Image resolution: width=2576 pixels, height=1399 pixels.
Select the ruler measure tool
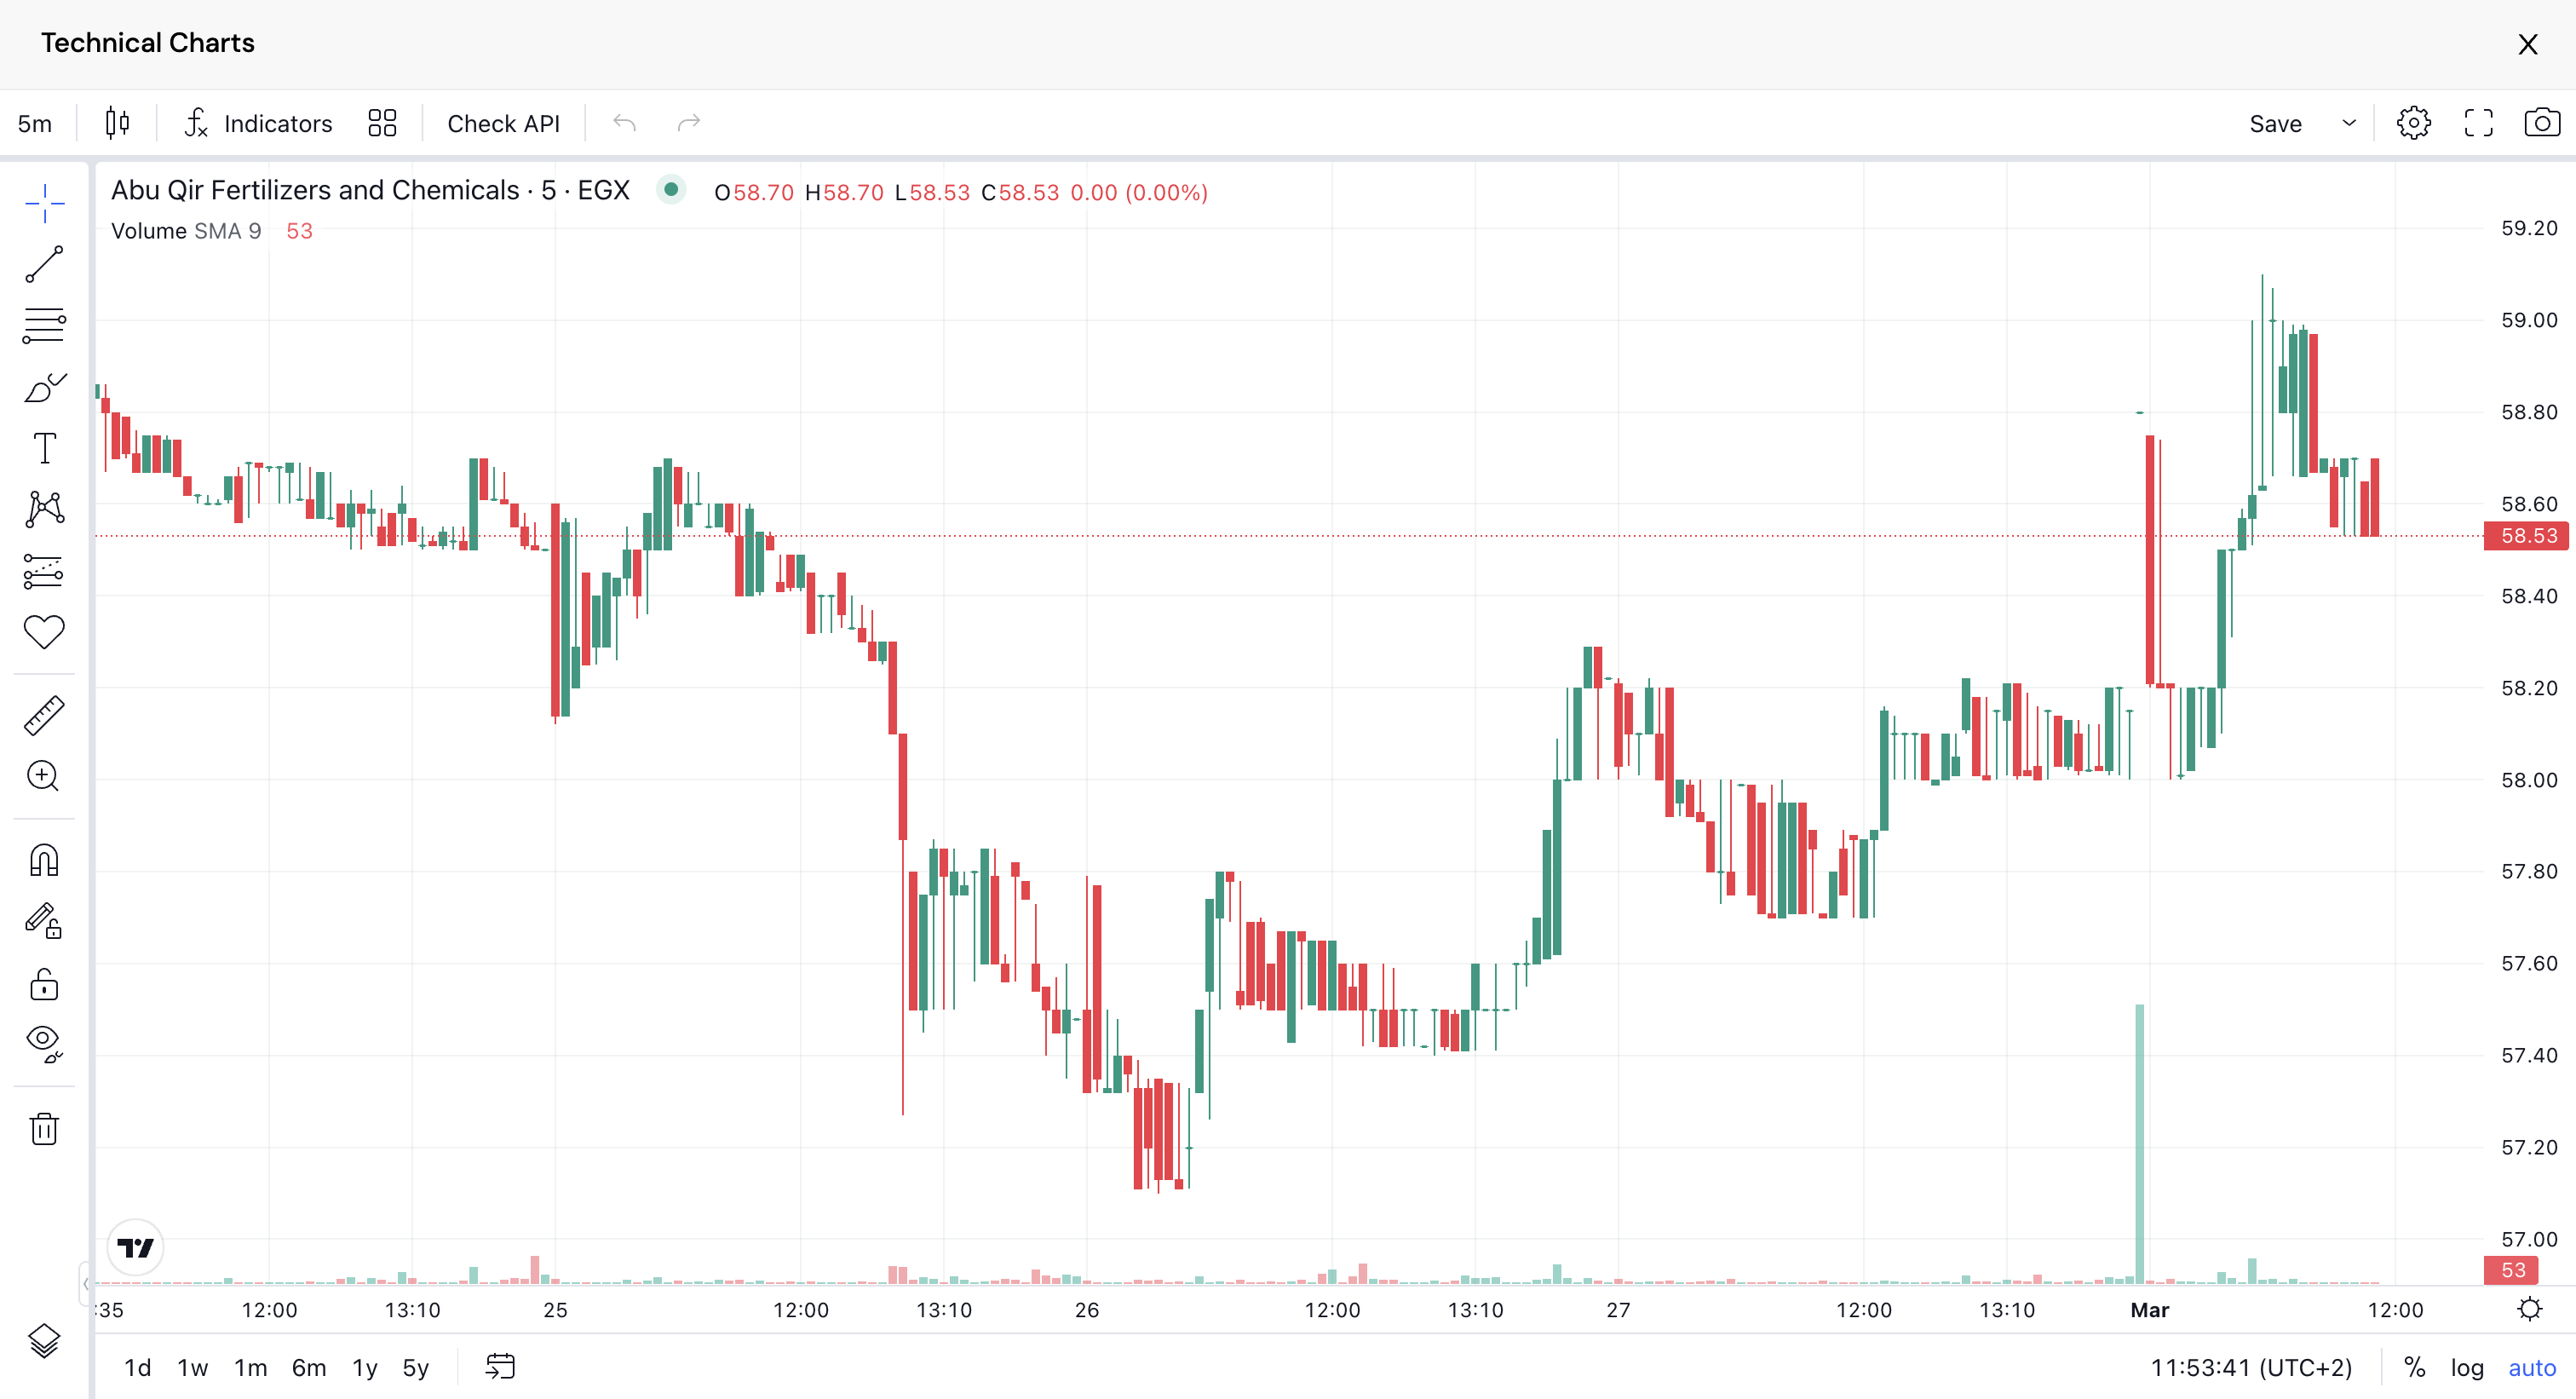(44, 716)
